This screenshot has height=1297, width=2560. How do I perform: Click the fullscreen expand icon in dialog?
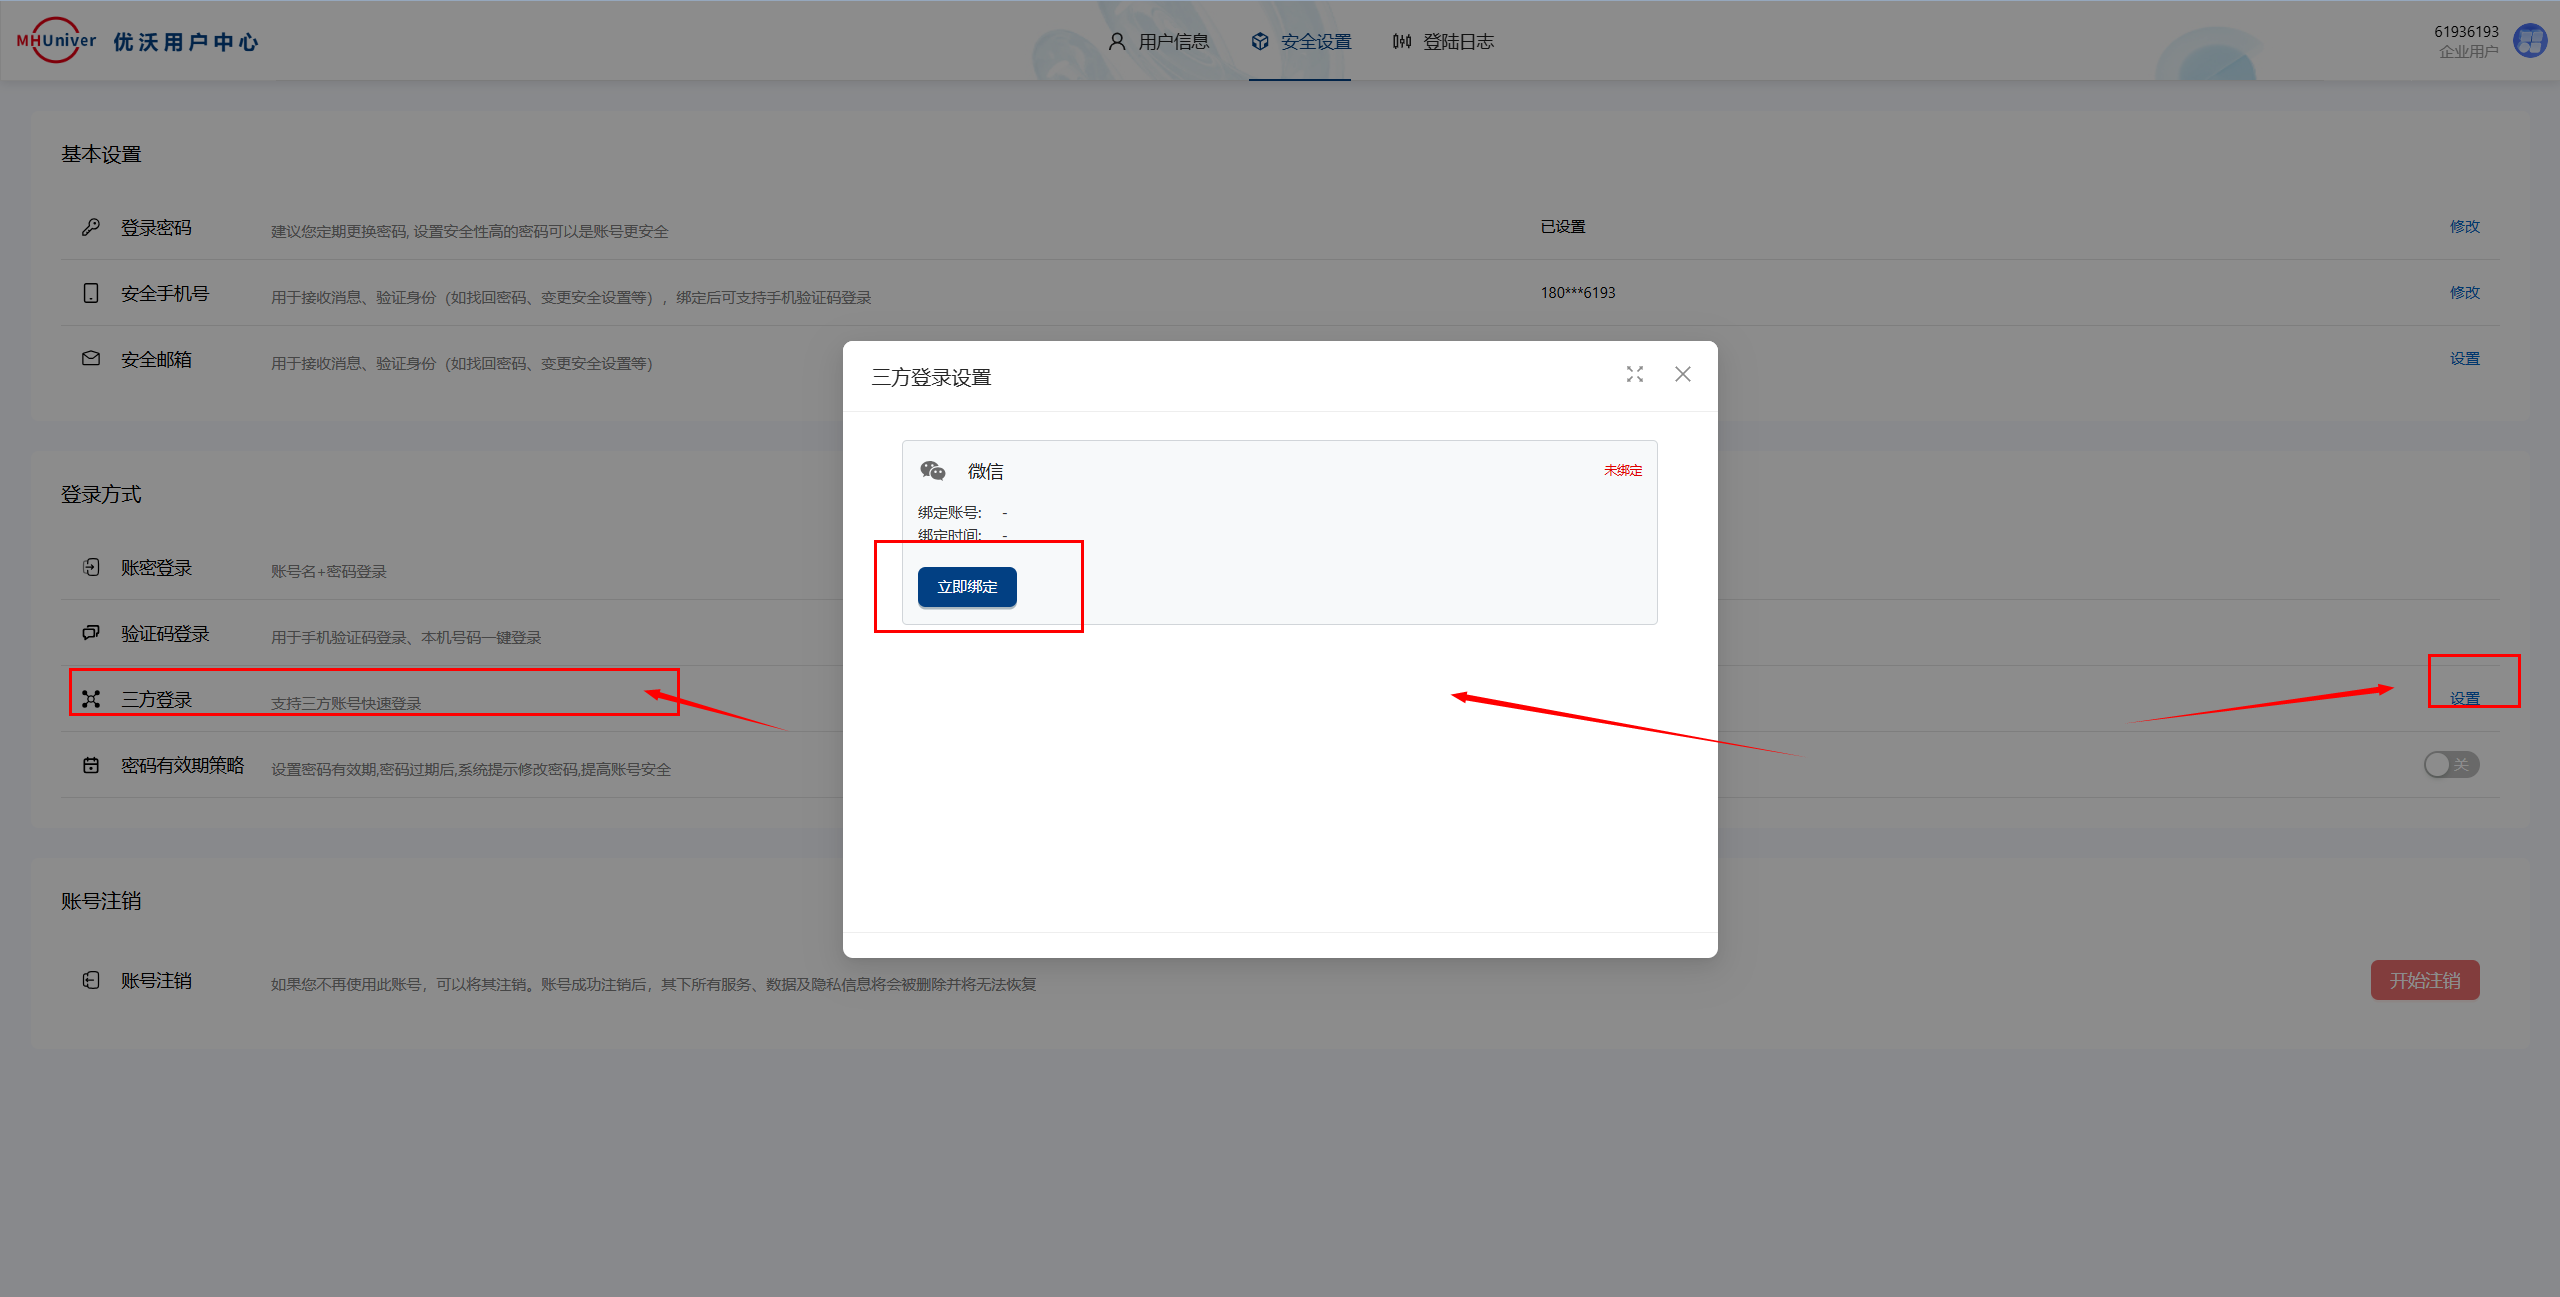click(1634, 374)
